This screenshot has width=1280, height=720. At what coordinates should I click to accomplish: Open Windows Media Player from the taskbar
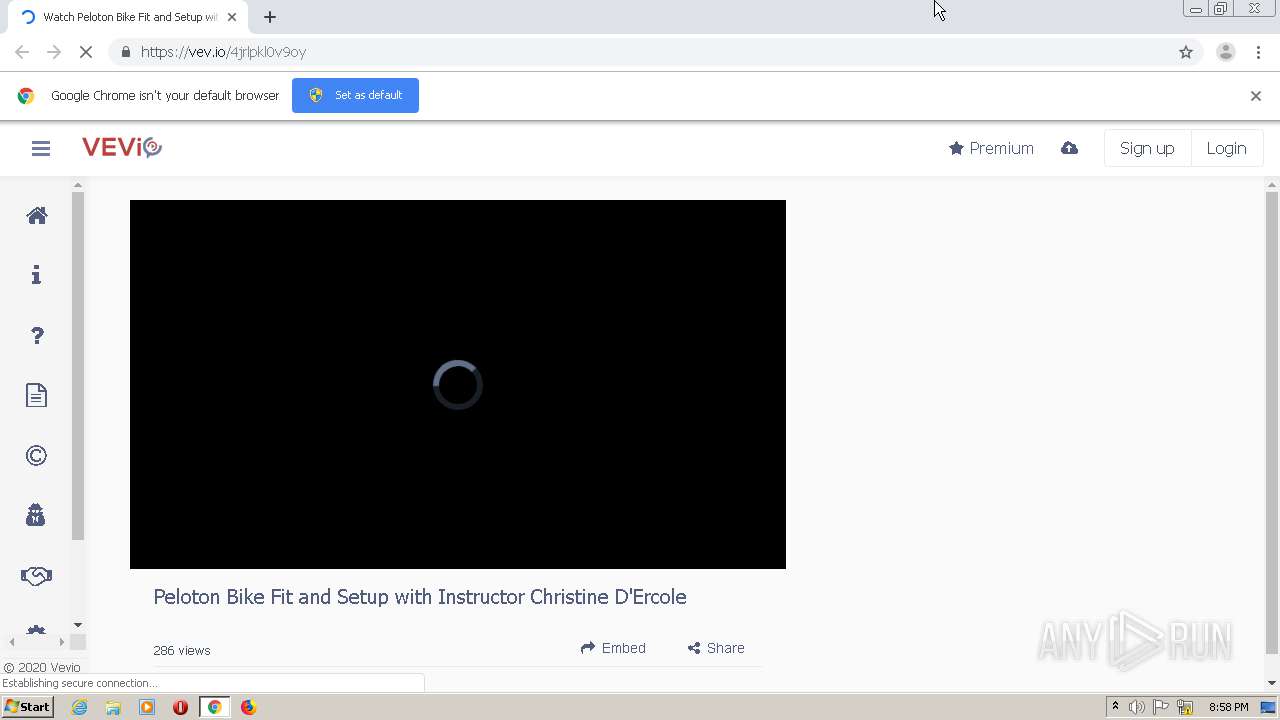pyautogui.click(x=147, y=707)
